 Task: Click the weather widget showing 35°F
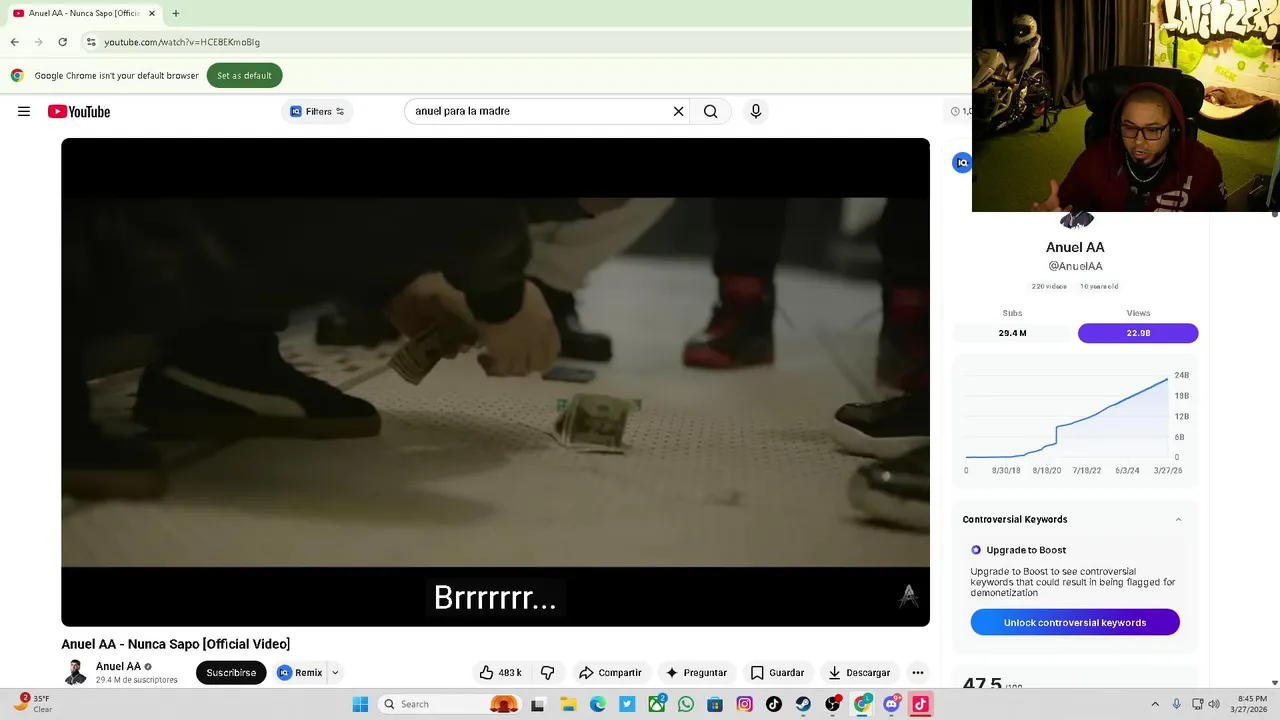pos(34,704)
